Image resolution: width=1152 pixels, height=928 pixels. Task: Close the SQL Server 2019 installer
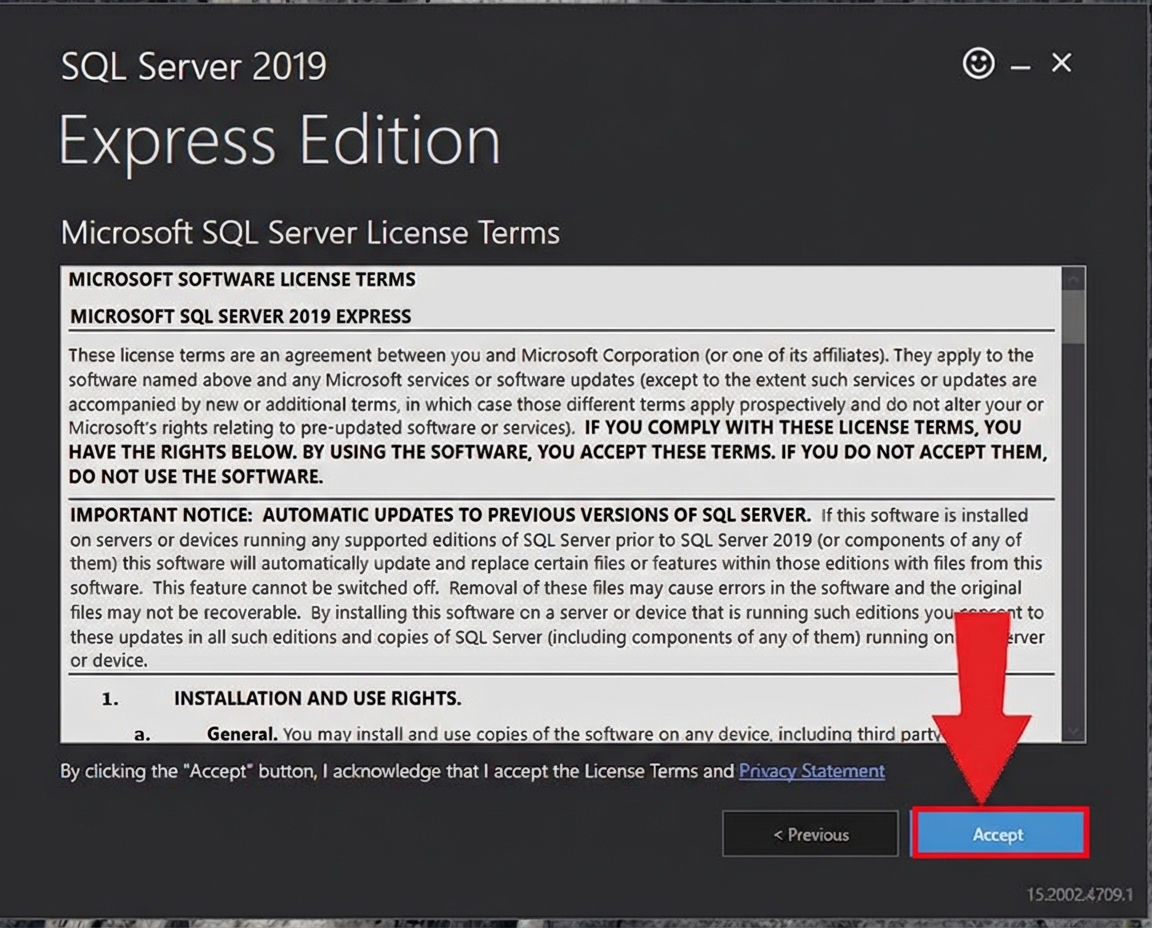[1061, 63]
